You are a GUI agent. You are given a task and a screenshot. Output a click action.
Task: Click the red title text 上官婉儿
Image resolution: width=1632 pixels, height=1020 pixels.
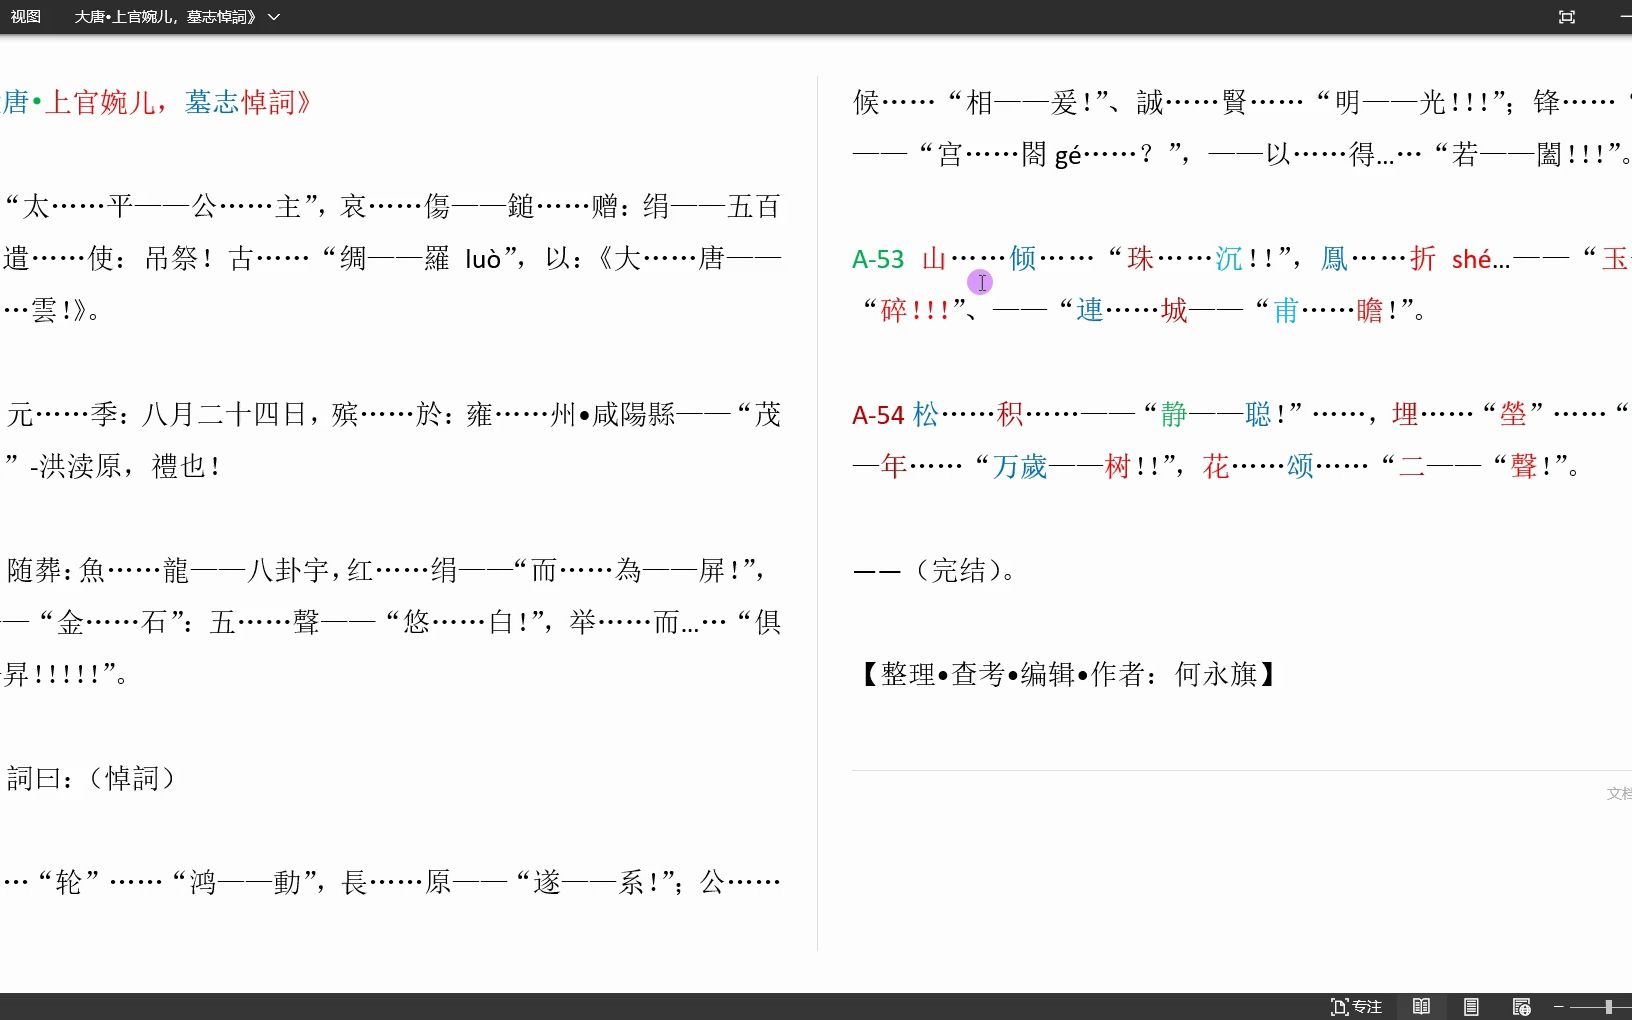[100, 102]
